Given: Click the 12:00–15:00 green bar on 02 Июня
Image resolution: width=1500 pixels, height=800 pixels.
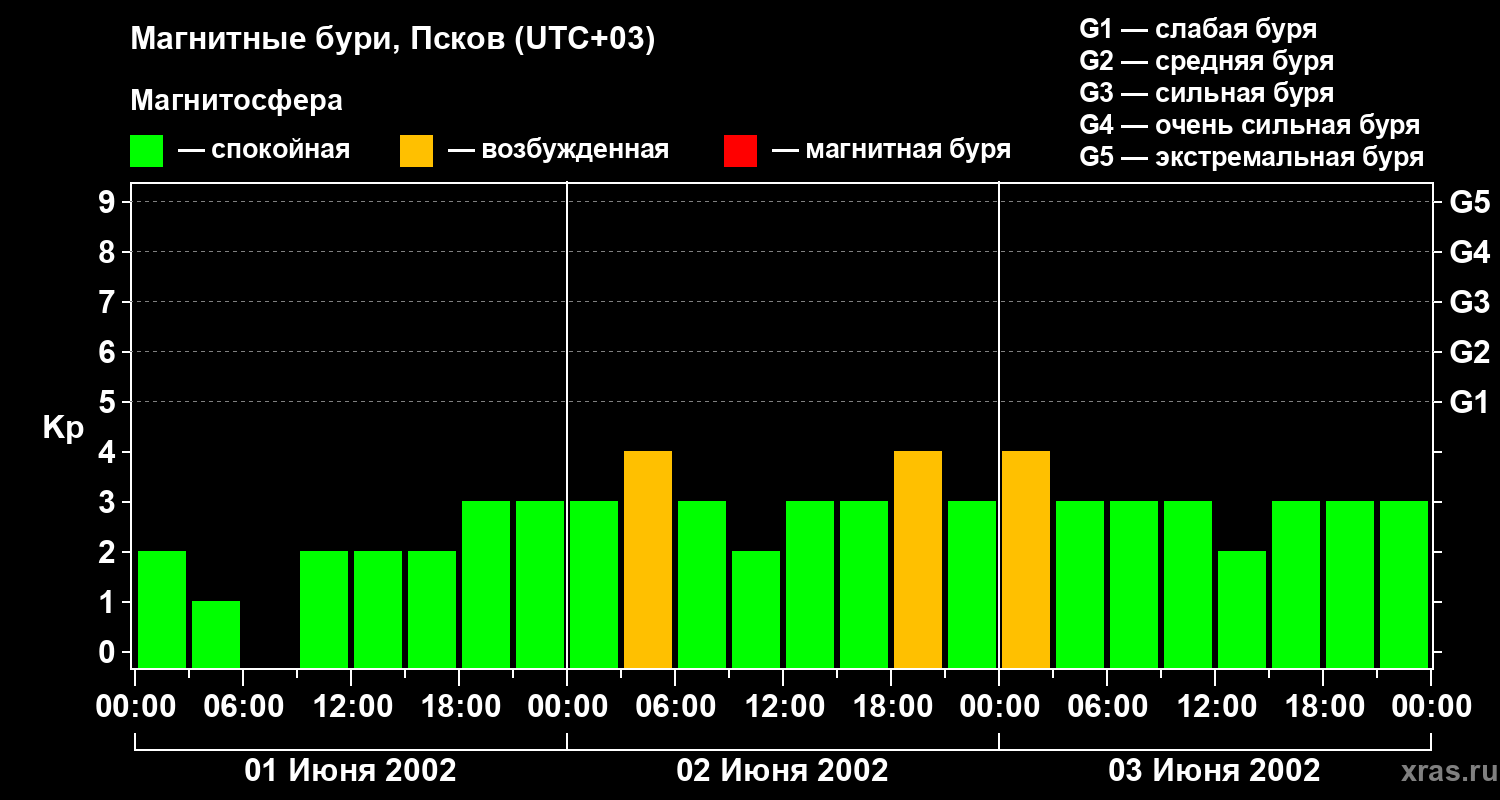Looking at the screenshot, I should 810,584.
